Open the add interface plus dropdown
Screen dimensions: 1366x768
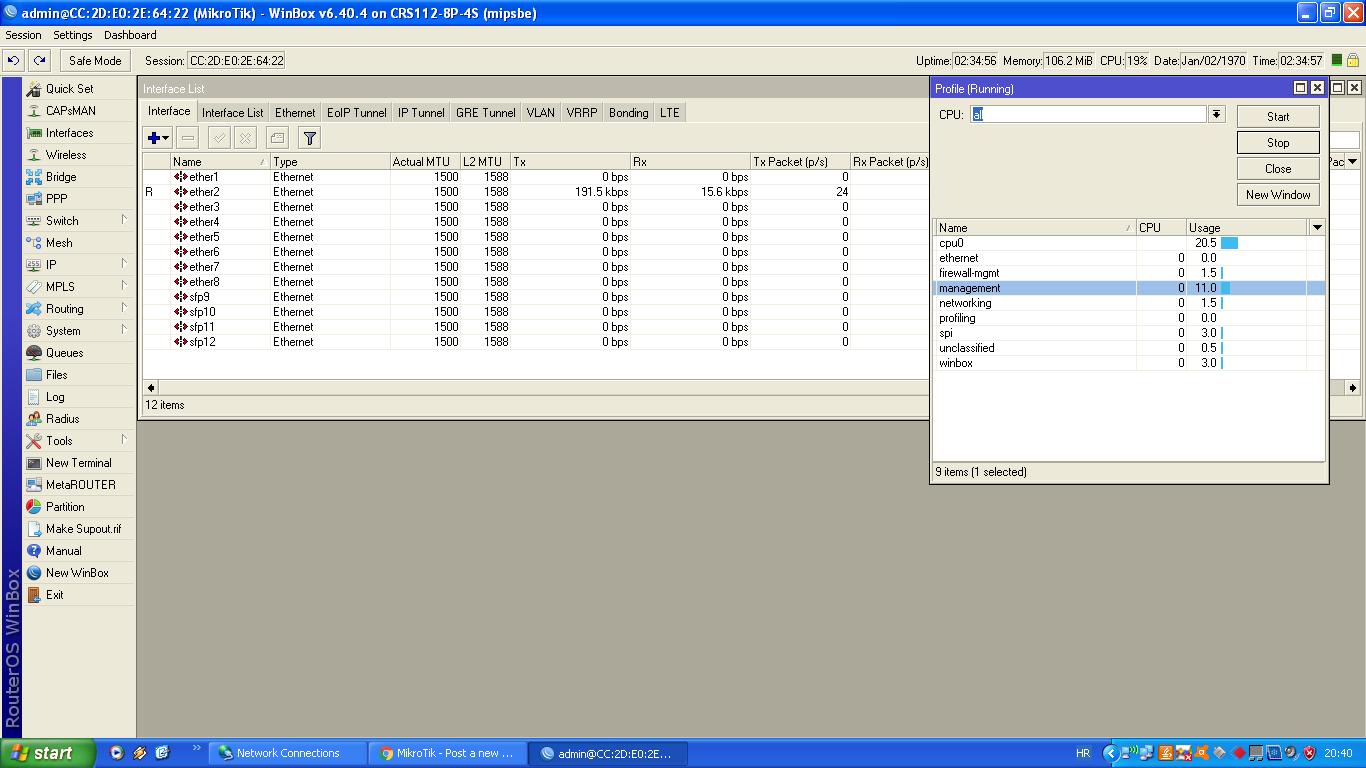click(x=158, y=138)
